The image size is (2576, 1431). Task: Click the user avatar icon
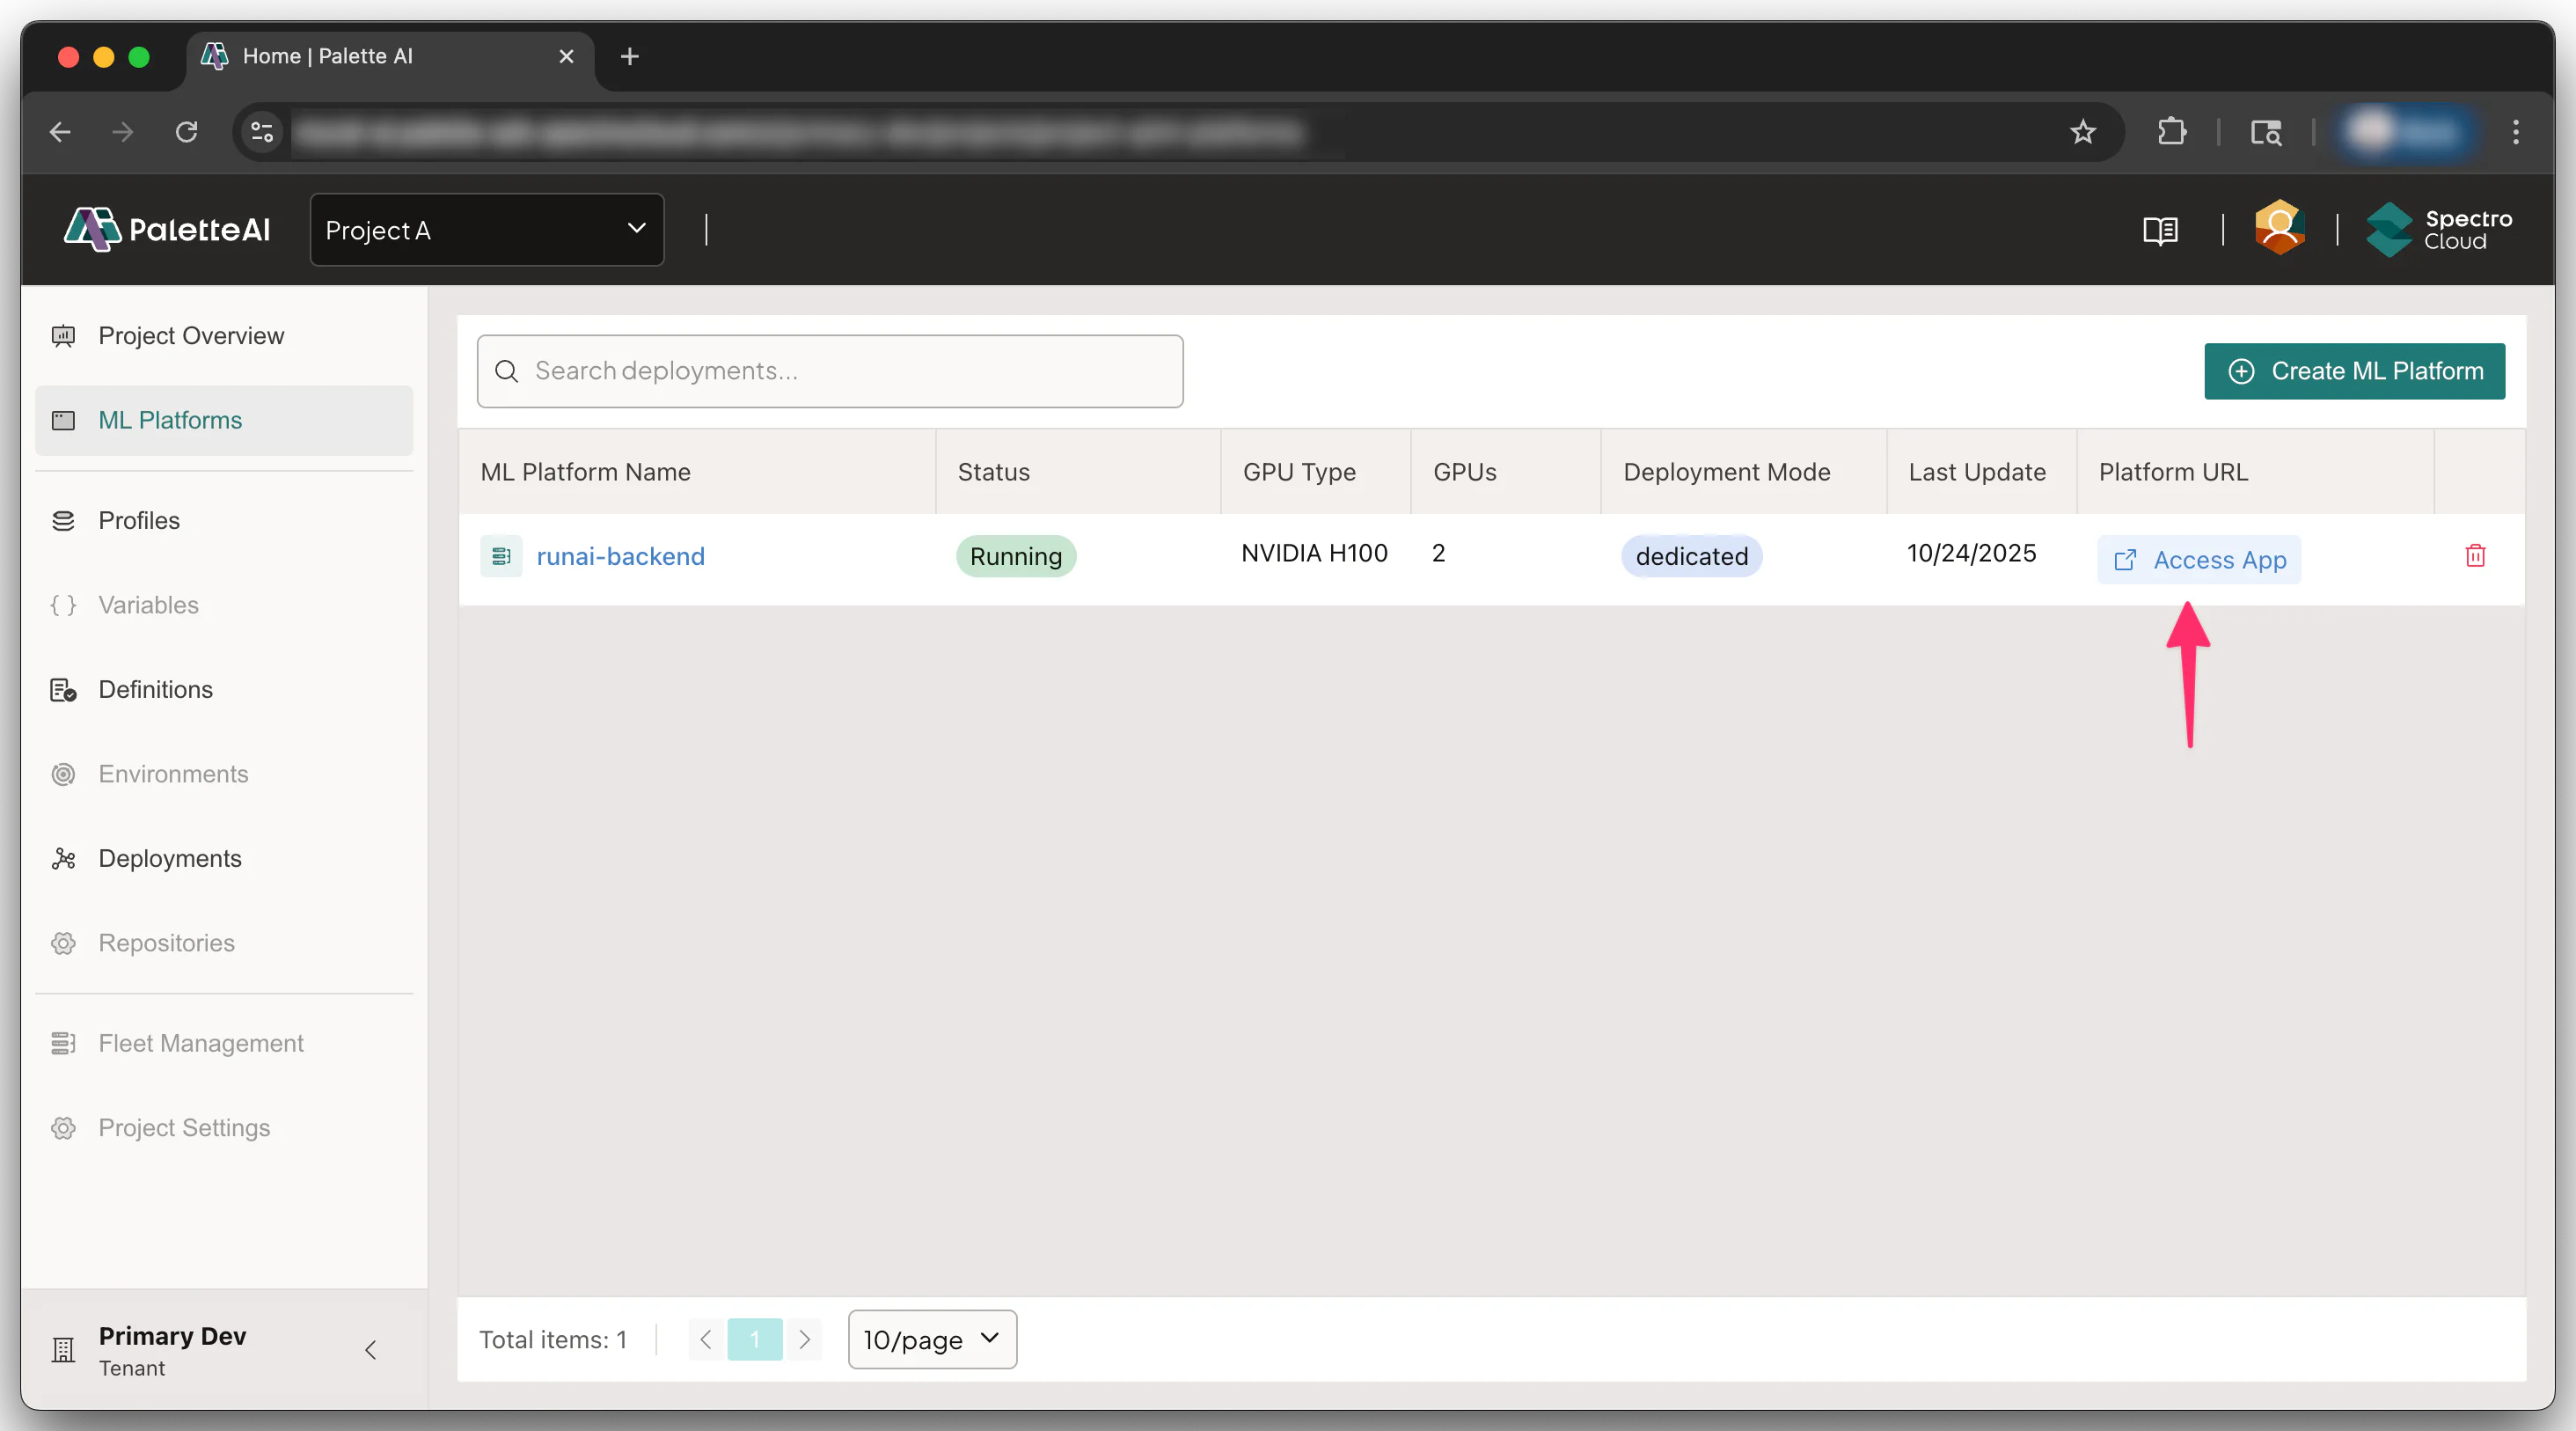pos(2279,228)
